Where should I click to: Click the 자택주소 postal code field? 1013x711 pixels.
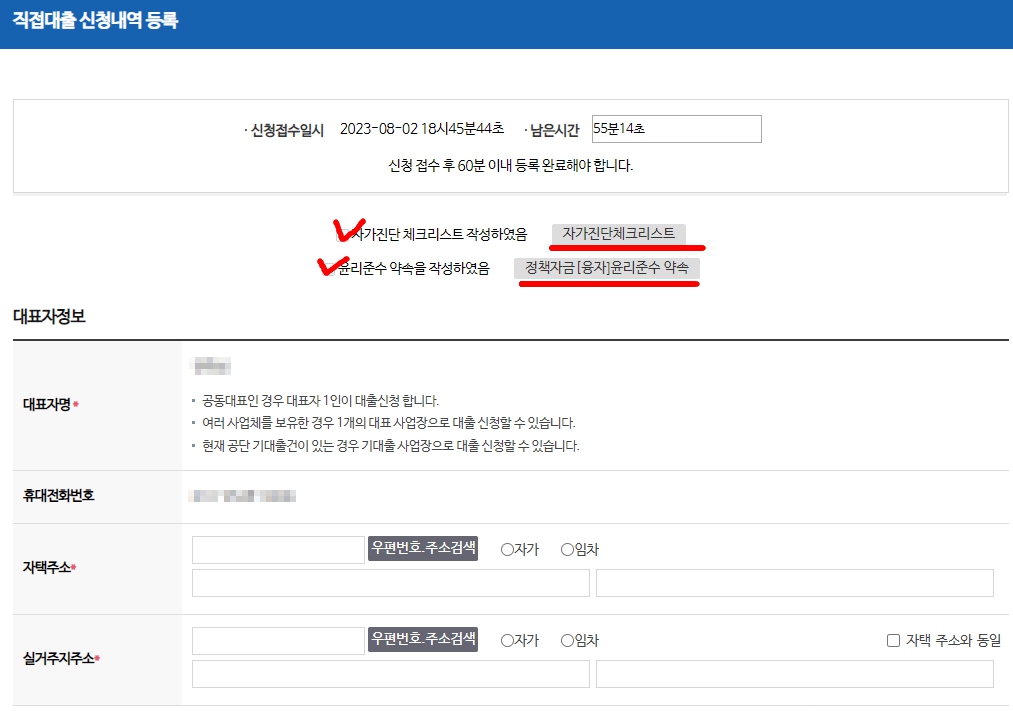(278, 550)
